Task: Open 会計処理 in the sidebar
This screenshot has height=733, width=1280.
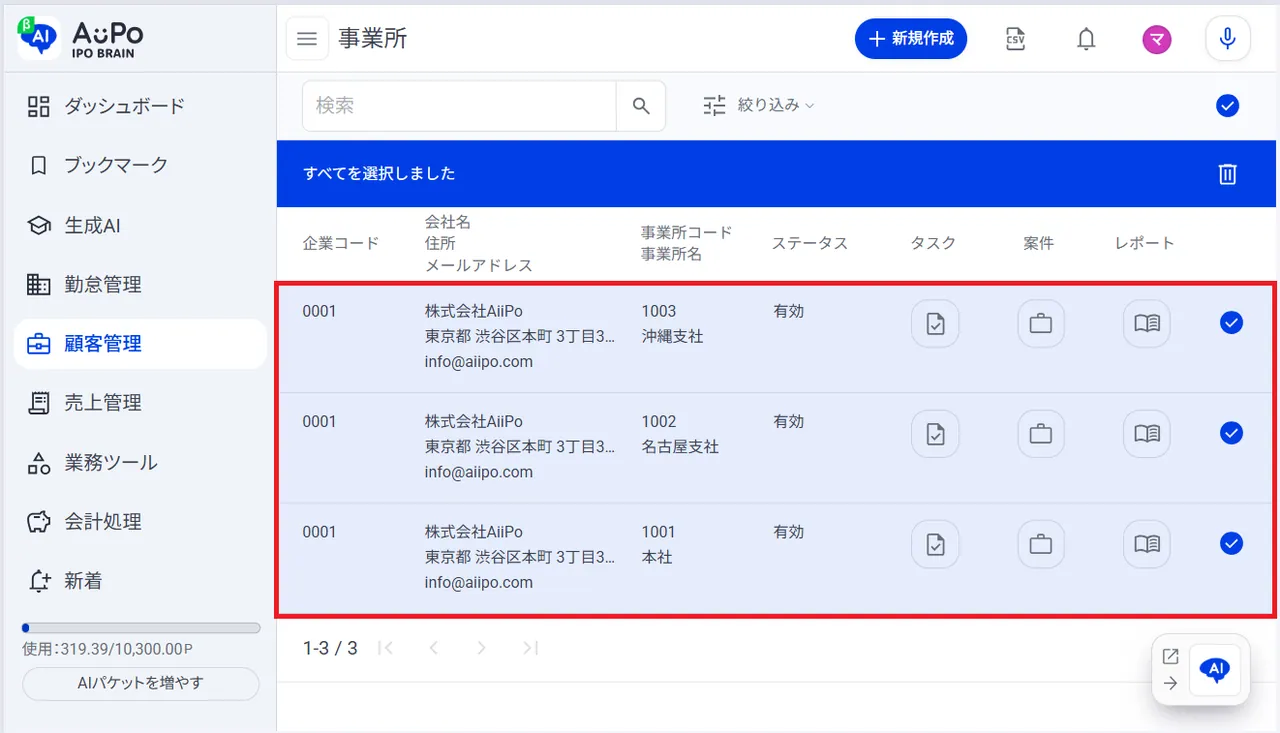Action: [x=140, y=521]
